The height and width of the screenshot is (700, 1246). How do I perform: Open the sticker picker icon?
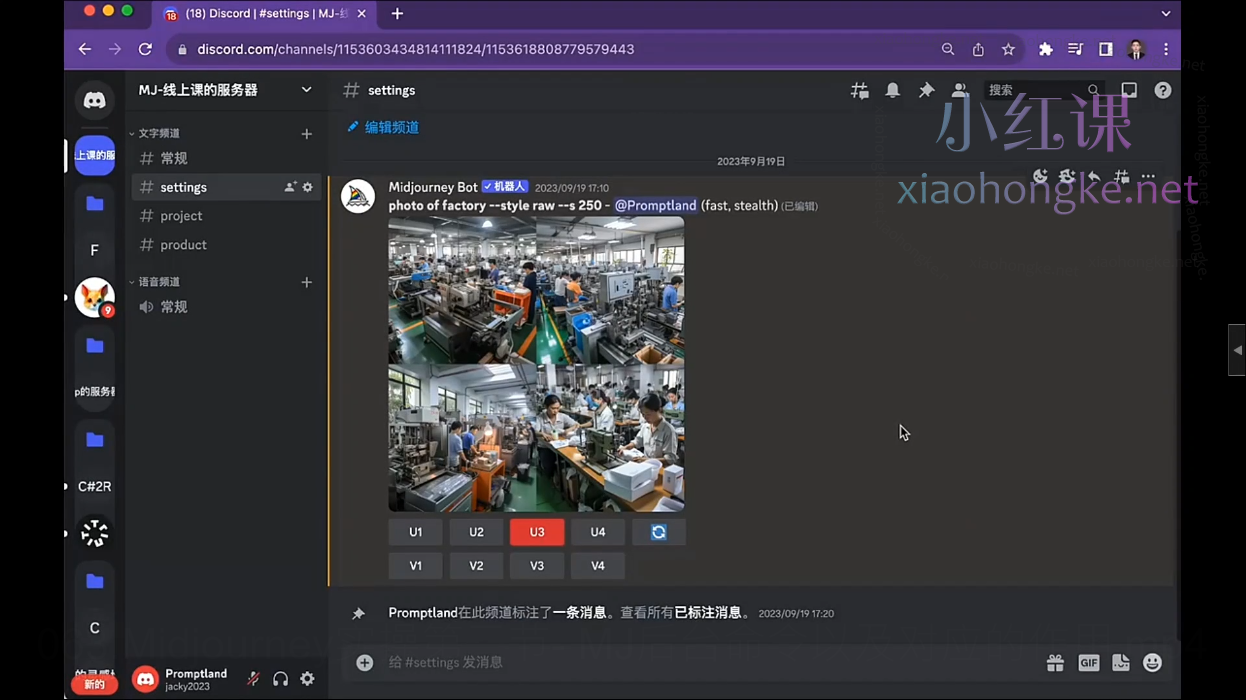pos(1121,662)
